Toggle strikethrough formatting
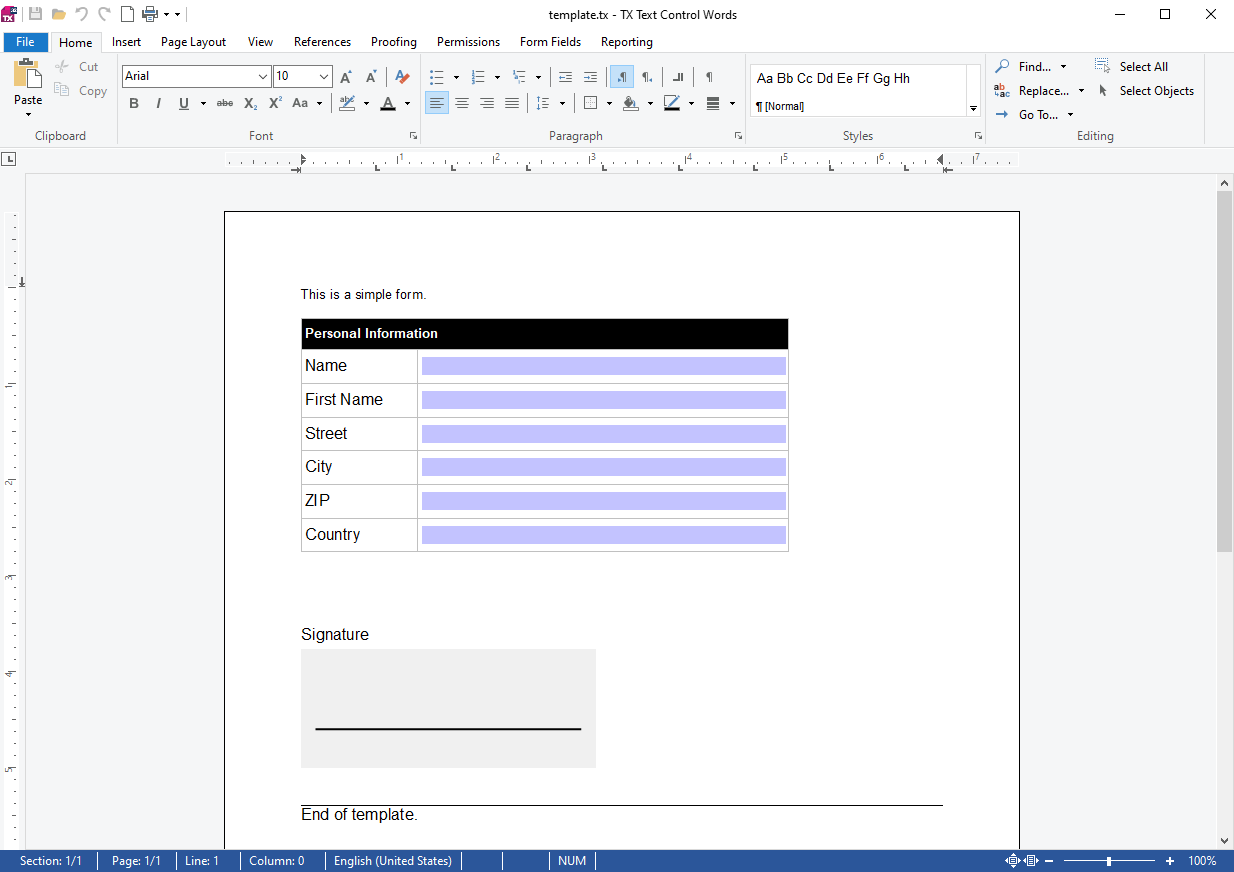The width and height of the screenshot is (1234, 872). (x=225, y=103)
